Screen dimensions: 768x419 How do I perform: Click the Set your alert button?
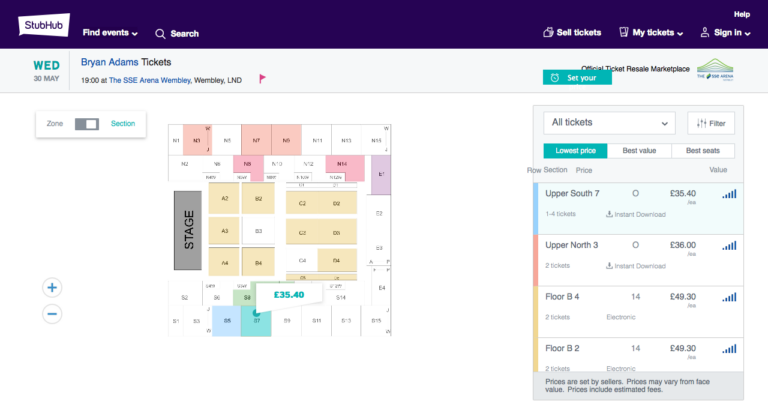tap(577, 78)
